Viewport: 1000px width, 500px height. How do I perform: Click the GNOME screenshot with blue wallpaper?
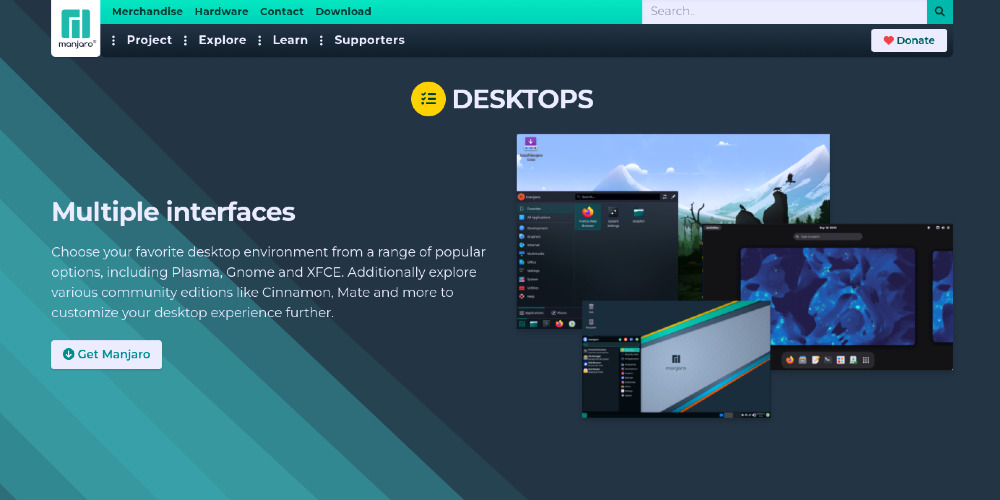[x=827, y=297]
